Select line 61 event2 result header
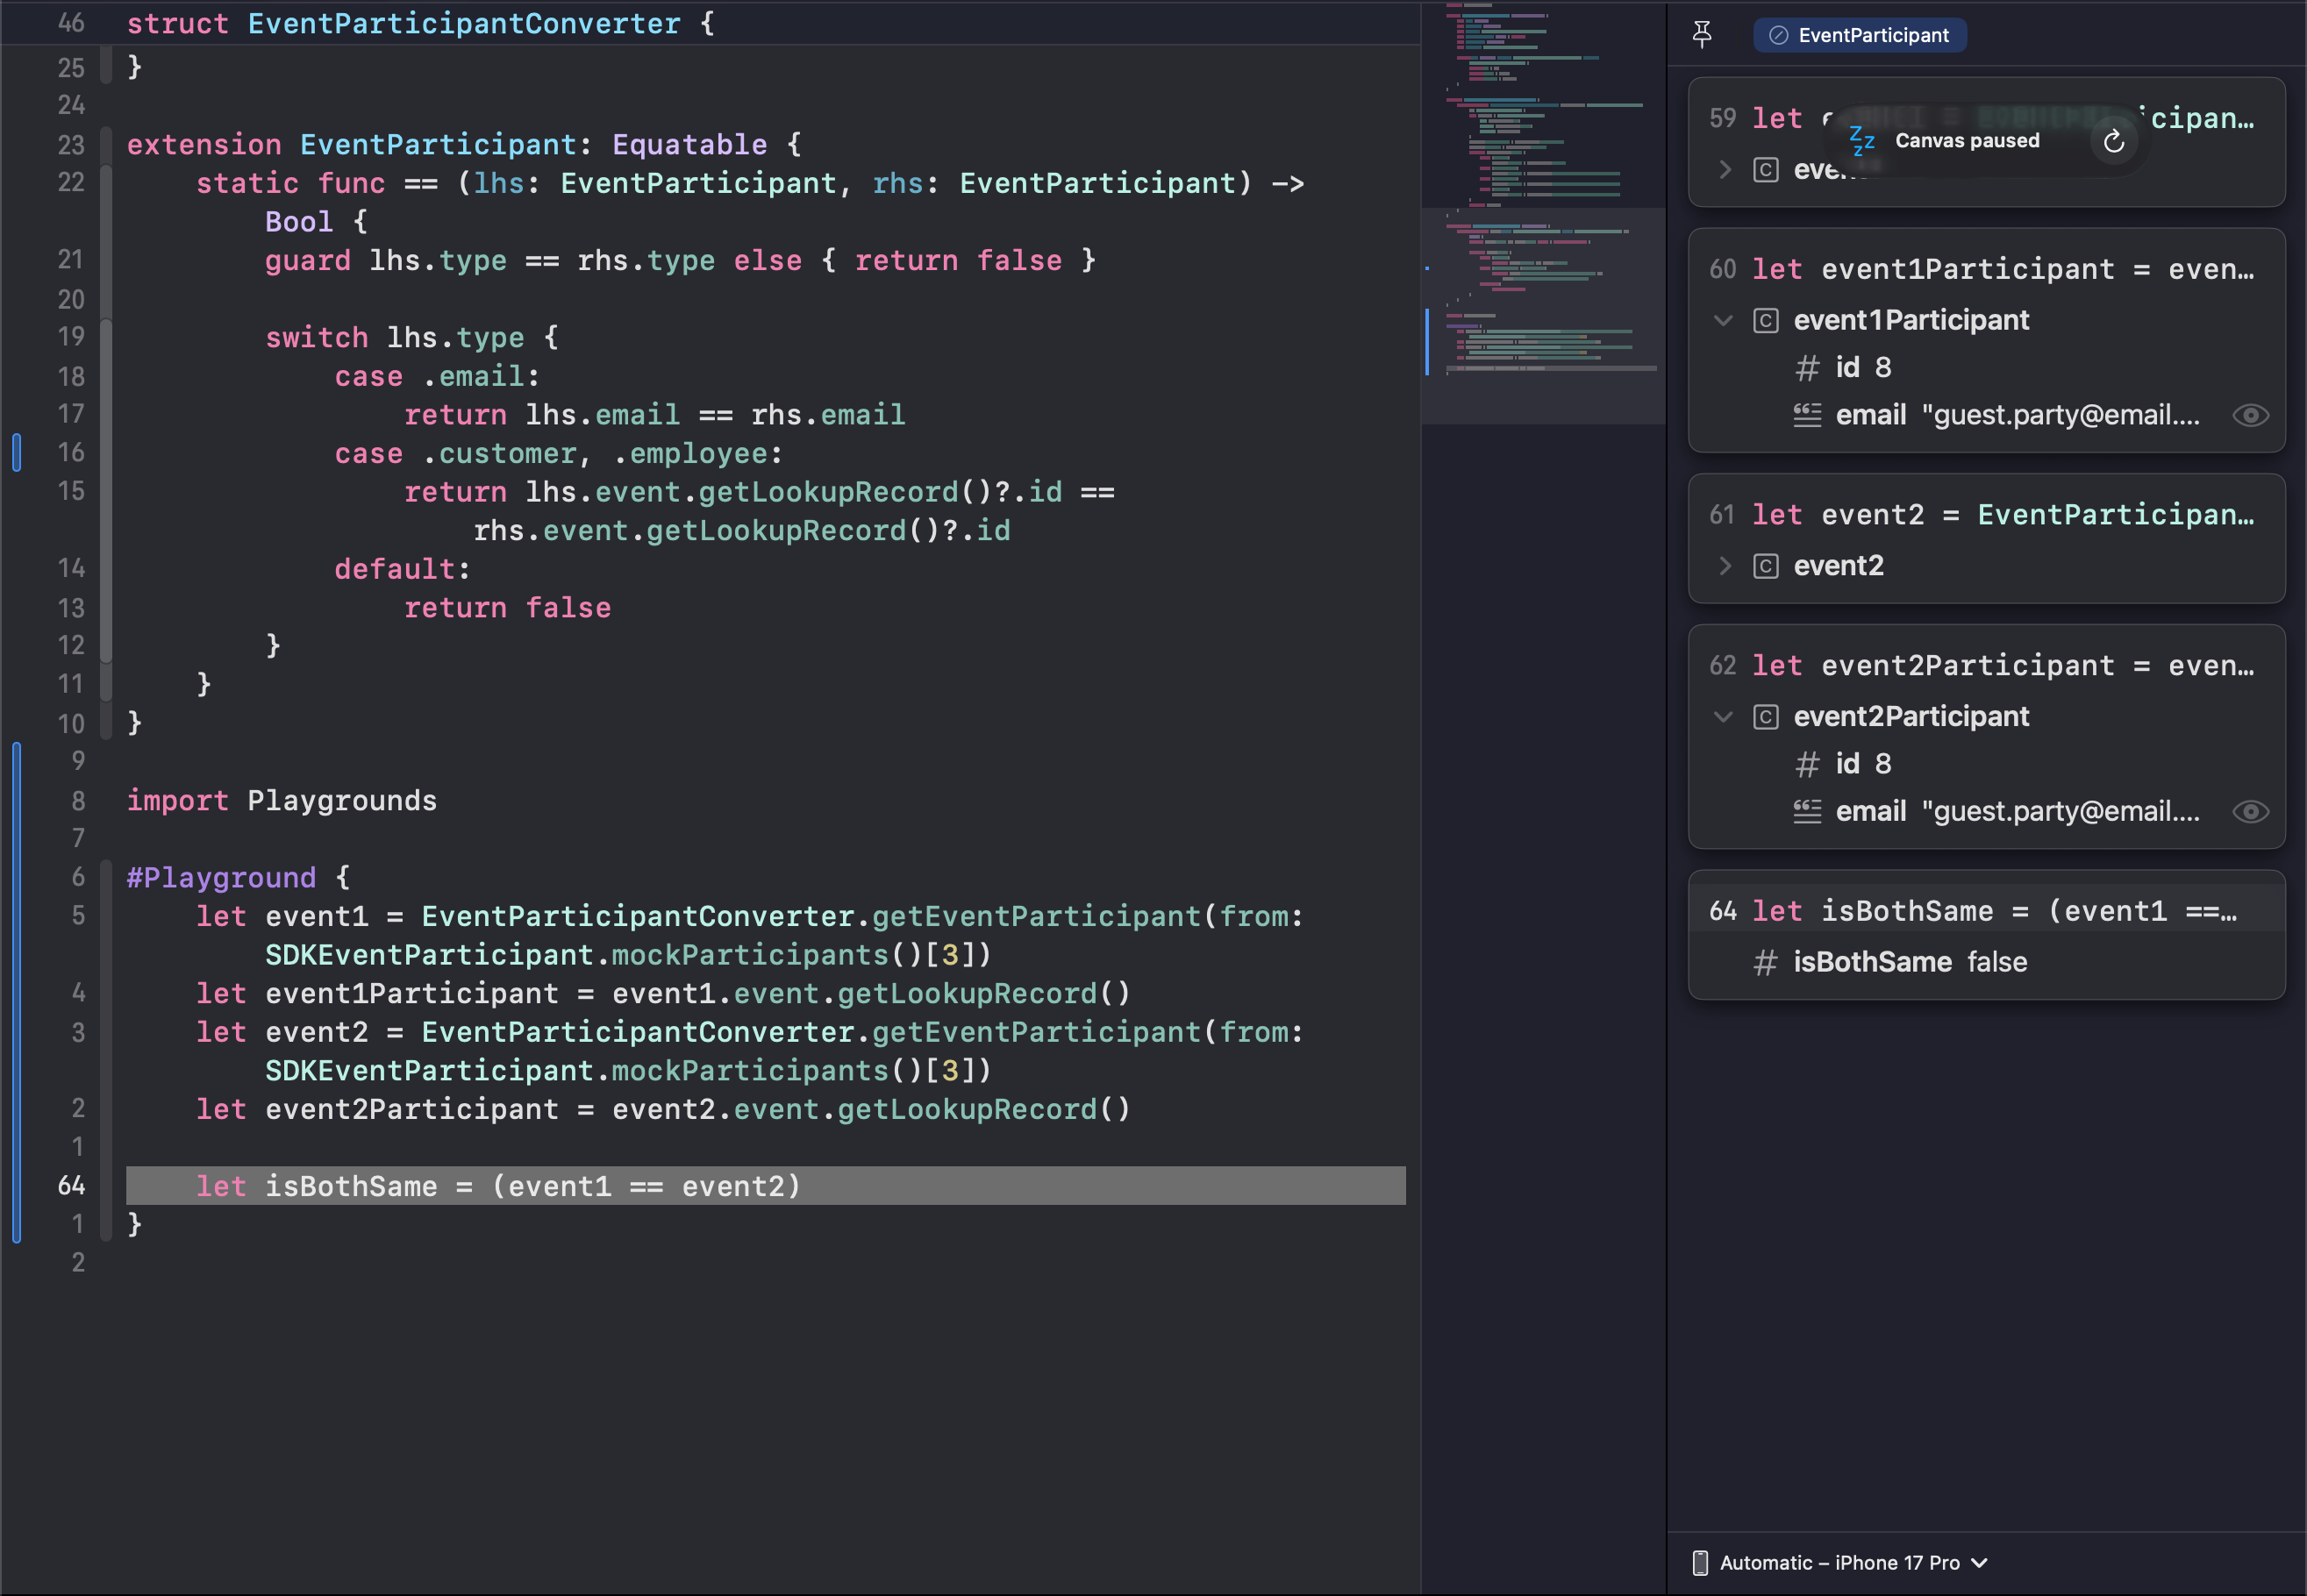The width and height of the screenshot is (2307, 1596). coord(1986,515)
